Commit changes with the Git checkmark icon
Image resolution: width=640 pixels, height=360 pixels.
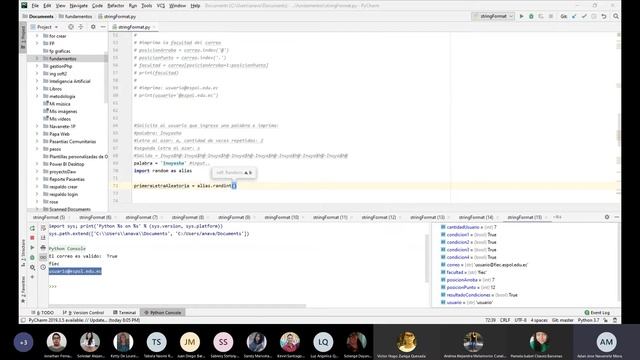click(584, 16)
